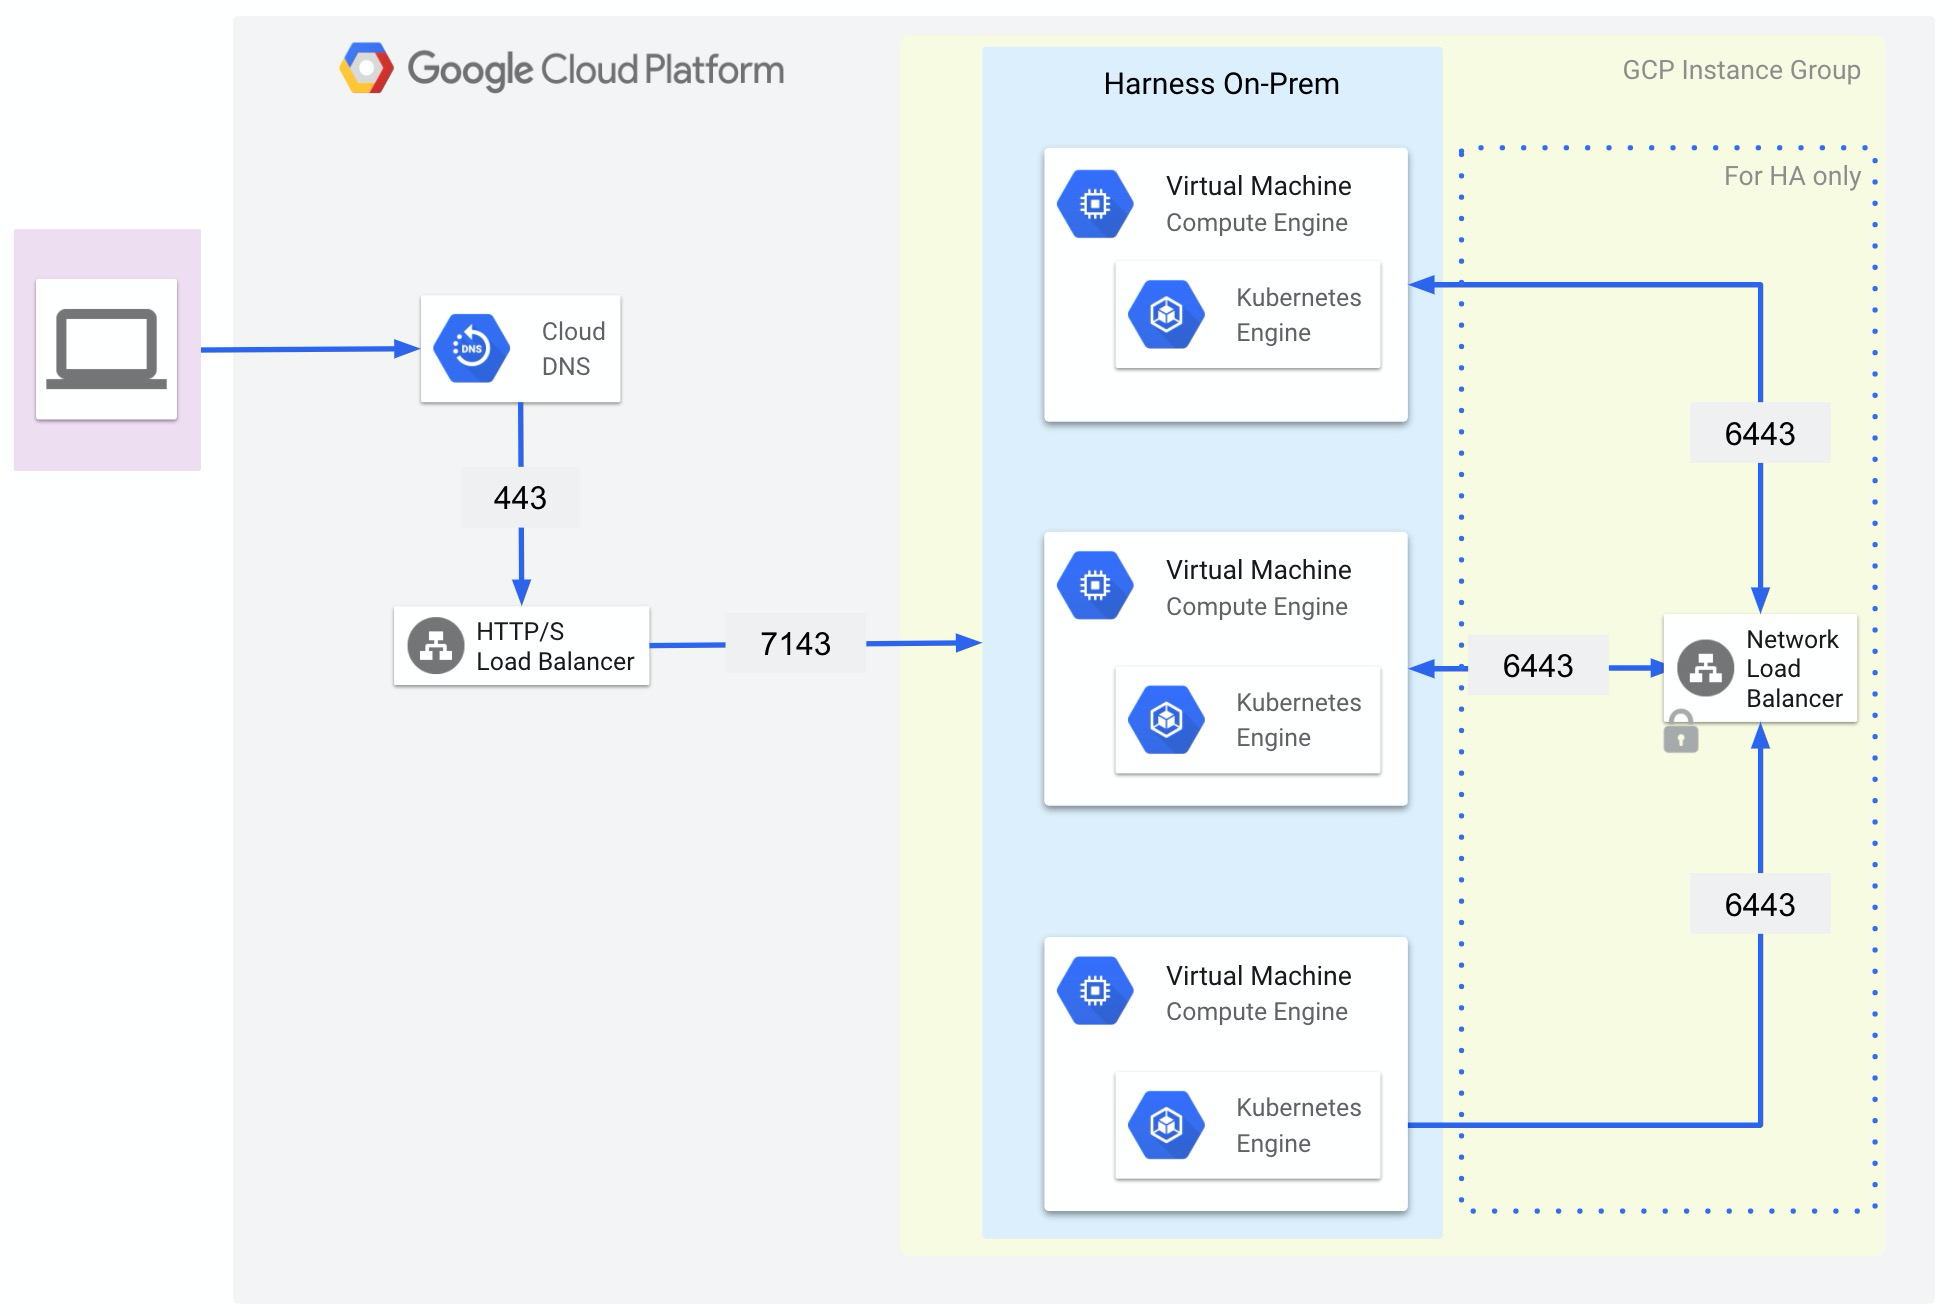Click the top Virtual Machine title text
Screen dimensions: 1946x1316
pos(1258,186)
